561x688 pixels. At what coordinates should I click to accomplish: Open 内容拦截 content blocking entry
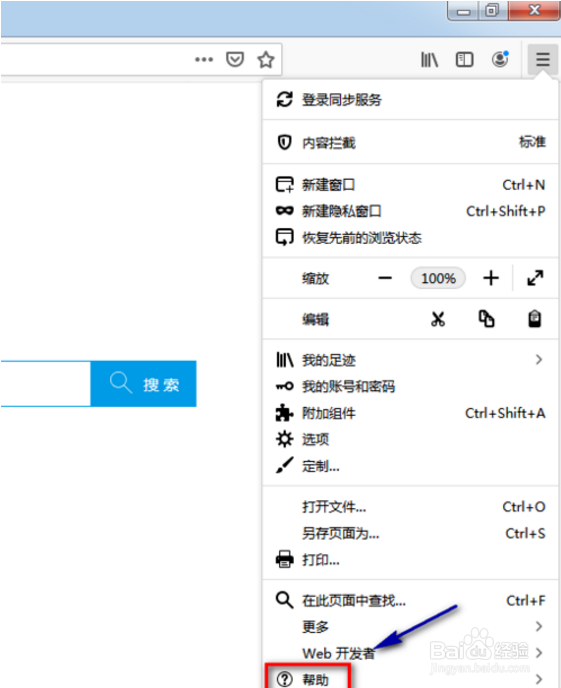coord(410,143)
